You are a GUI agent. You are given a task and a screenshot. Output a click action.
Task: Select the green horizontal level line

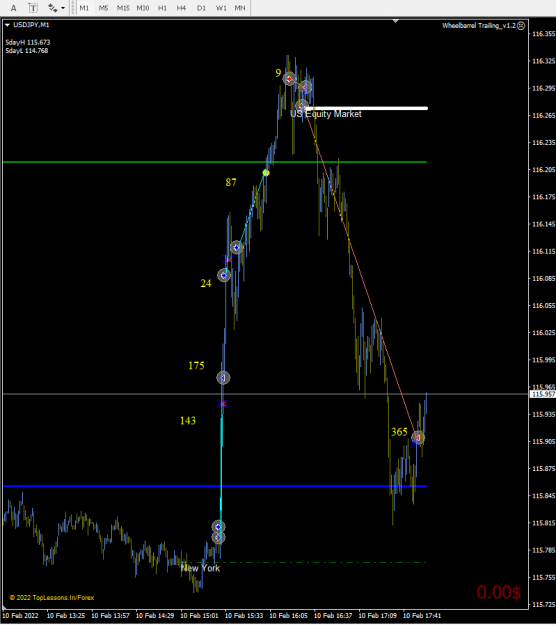pyautogui.click(x=214, y=162)
